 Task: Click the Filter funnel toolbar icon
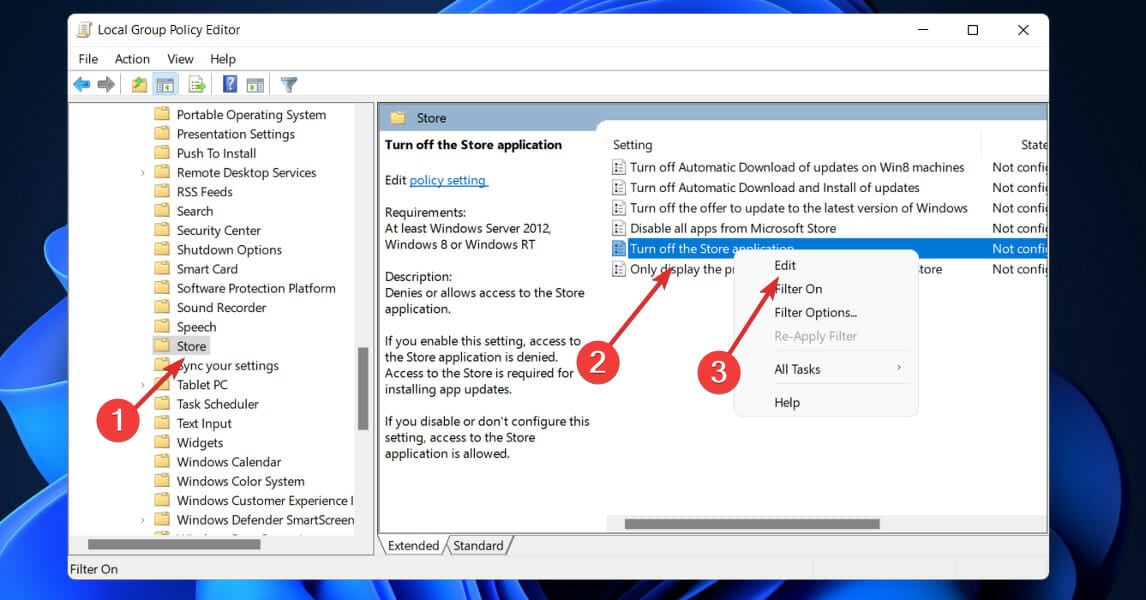click(289, 85)
